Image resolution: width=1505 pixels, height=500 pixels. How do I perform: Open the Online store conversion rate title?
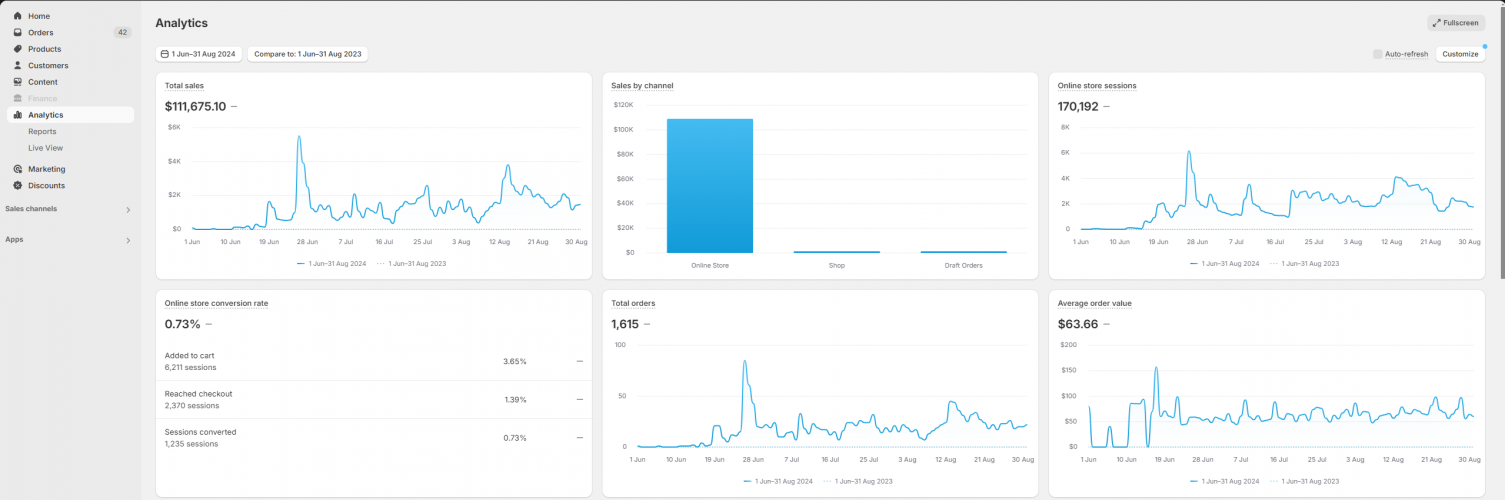tap(216, 303)
